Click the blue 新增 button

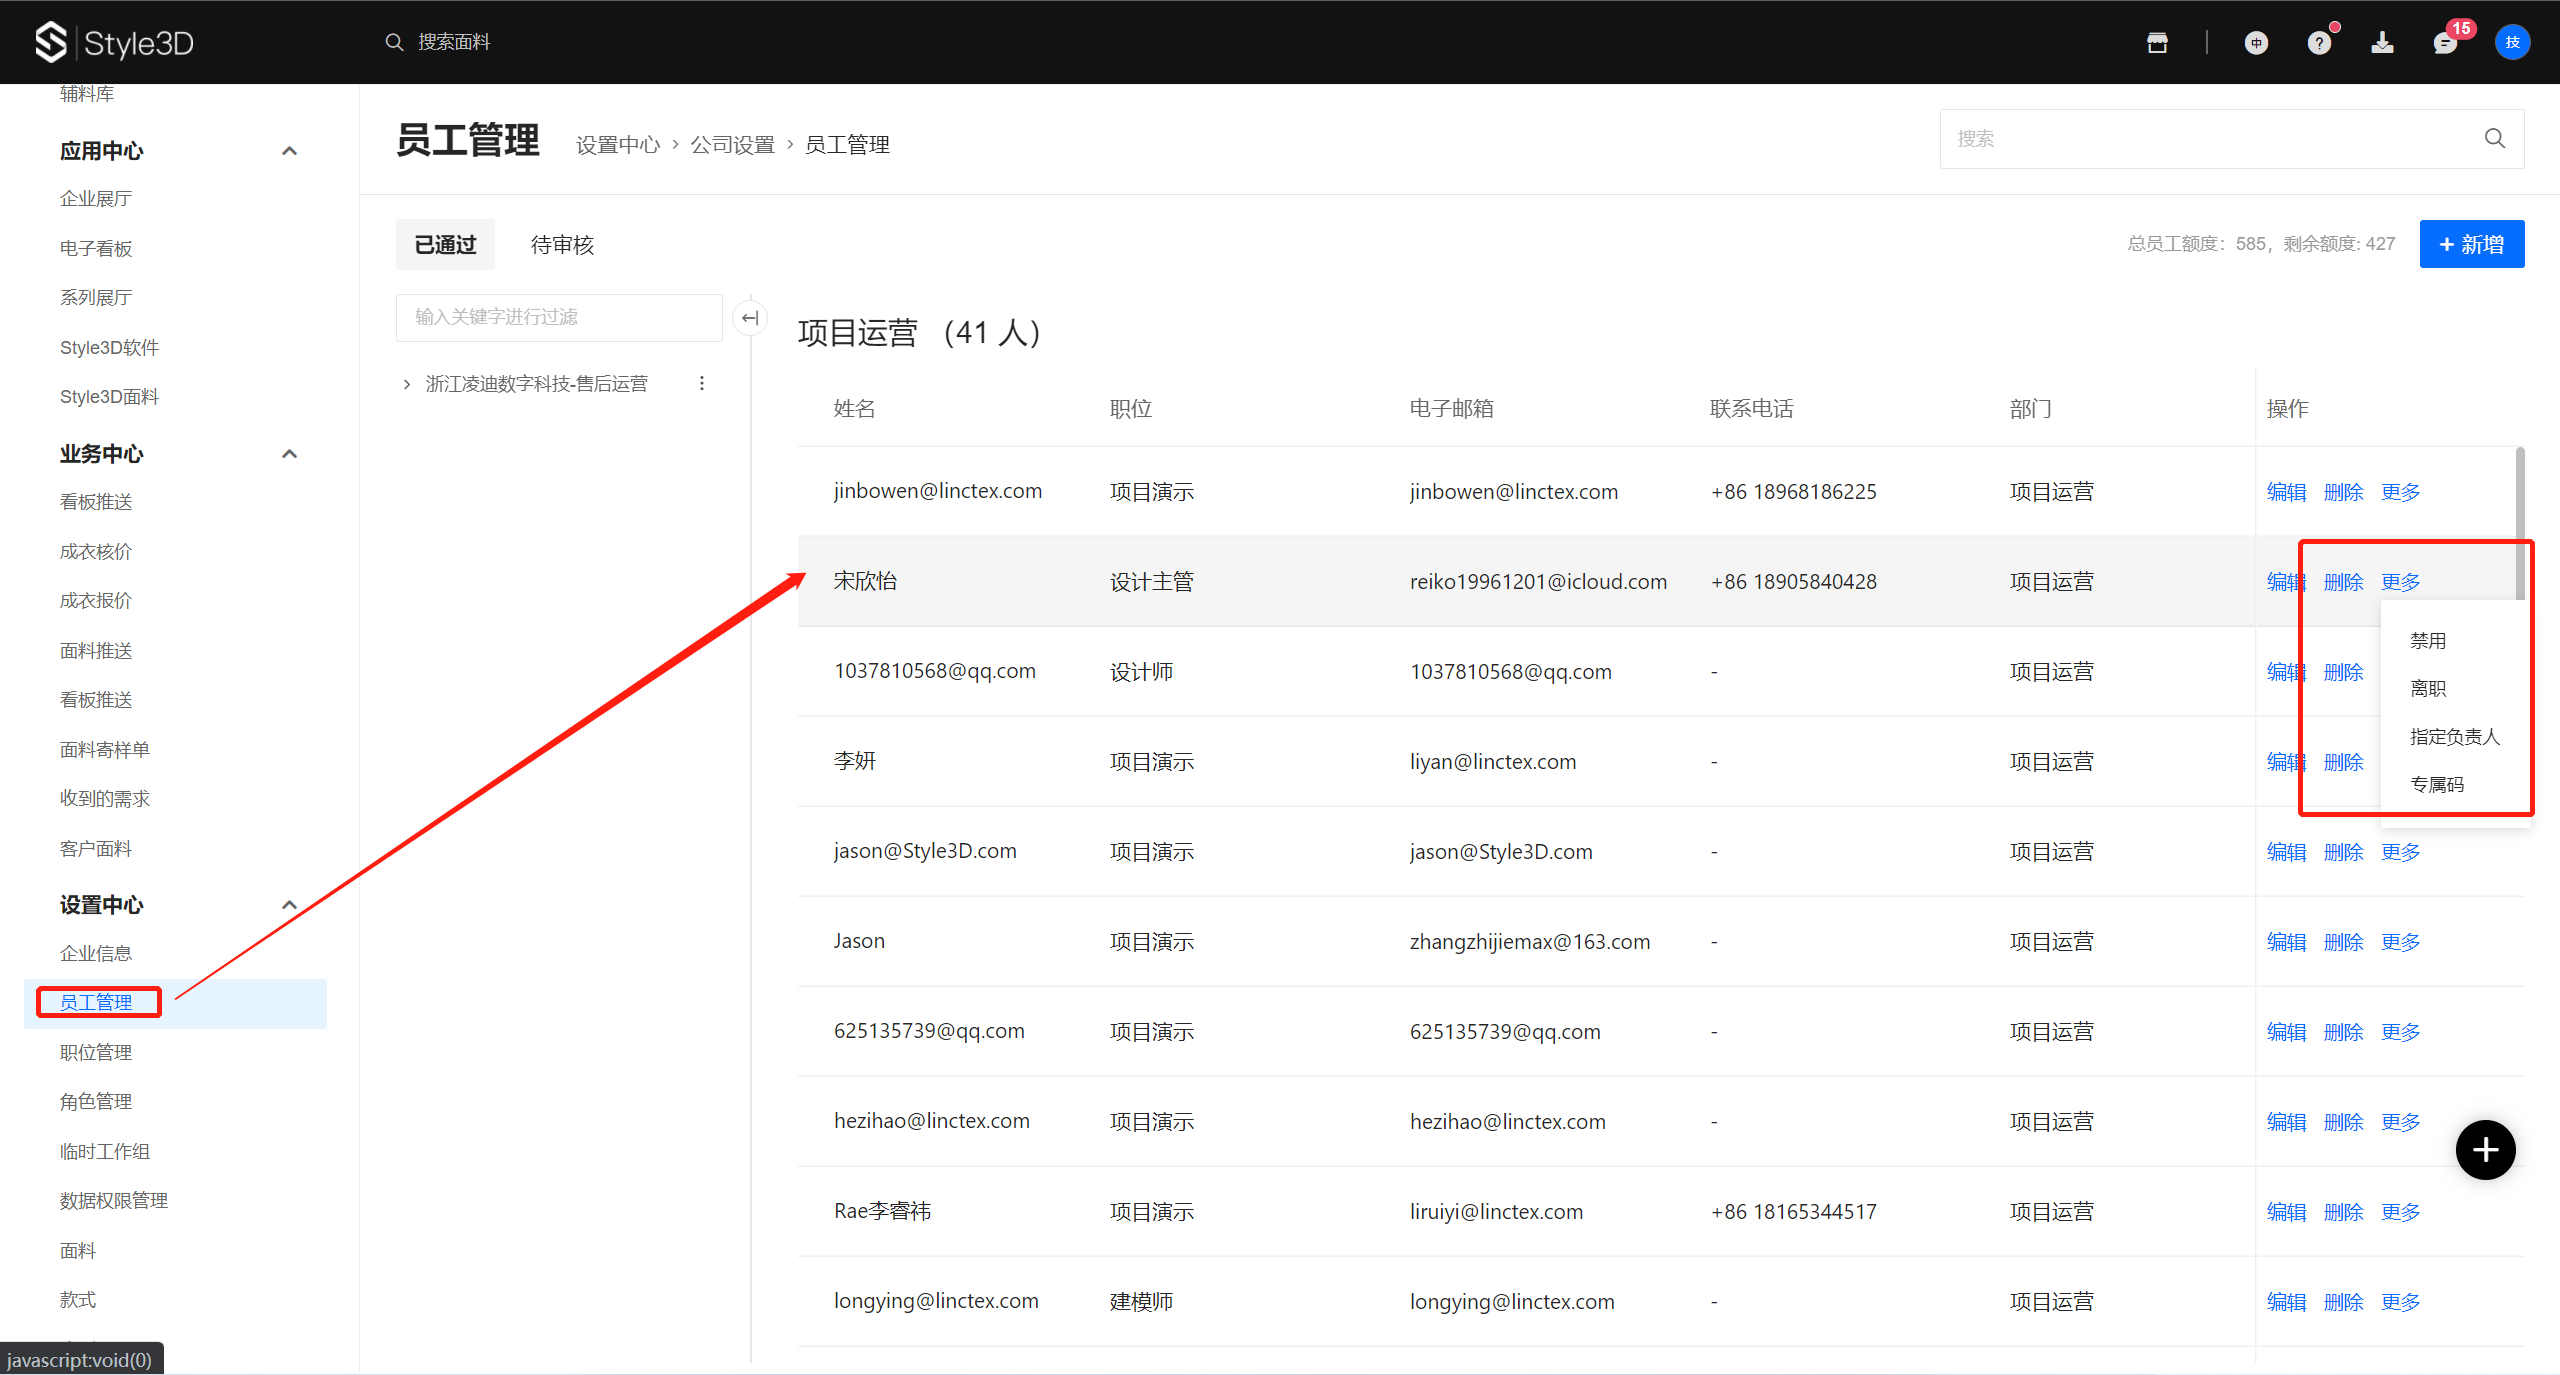coord(2471,244)
